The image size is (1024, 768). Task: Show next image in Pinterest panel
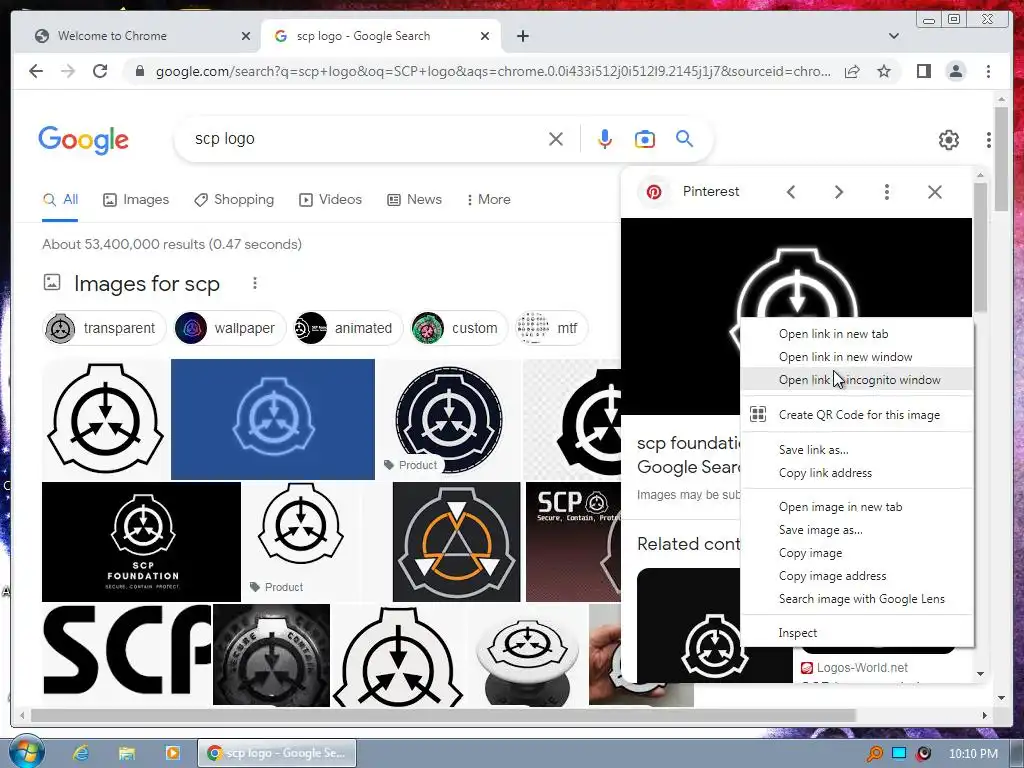(839, 192)
